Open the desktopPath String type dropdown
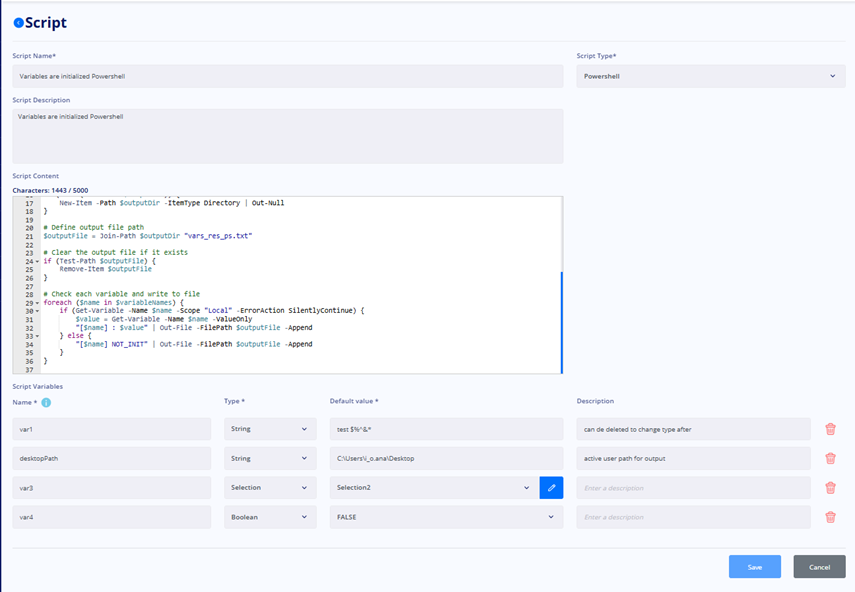Image resolution: width=855 pixels, height=592 pixels. pyautogui.click(x=270, y=458)
